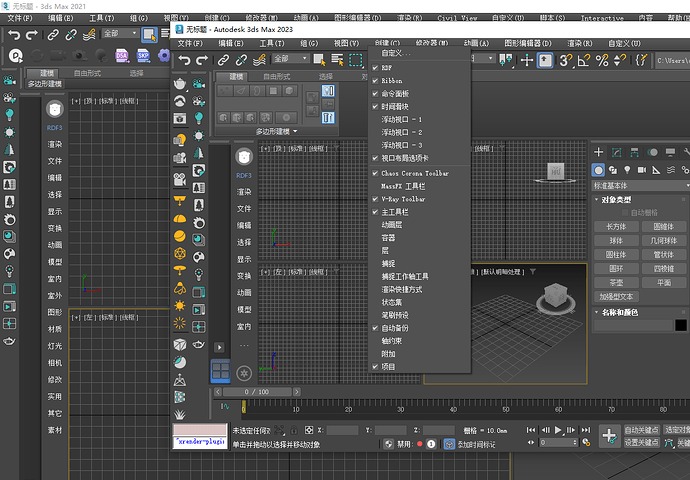This screenshot has height=480, width=690.
Task: Click the Percent Snap Toggle icon
Action: point(602,60)
